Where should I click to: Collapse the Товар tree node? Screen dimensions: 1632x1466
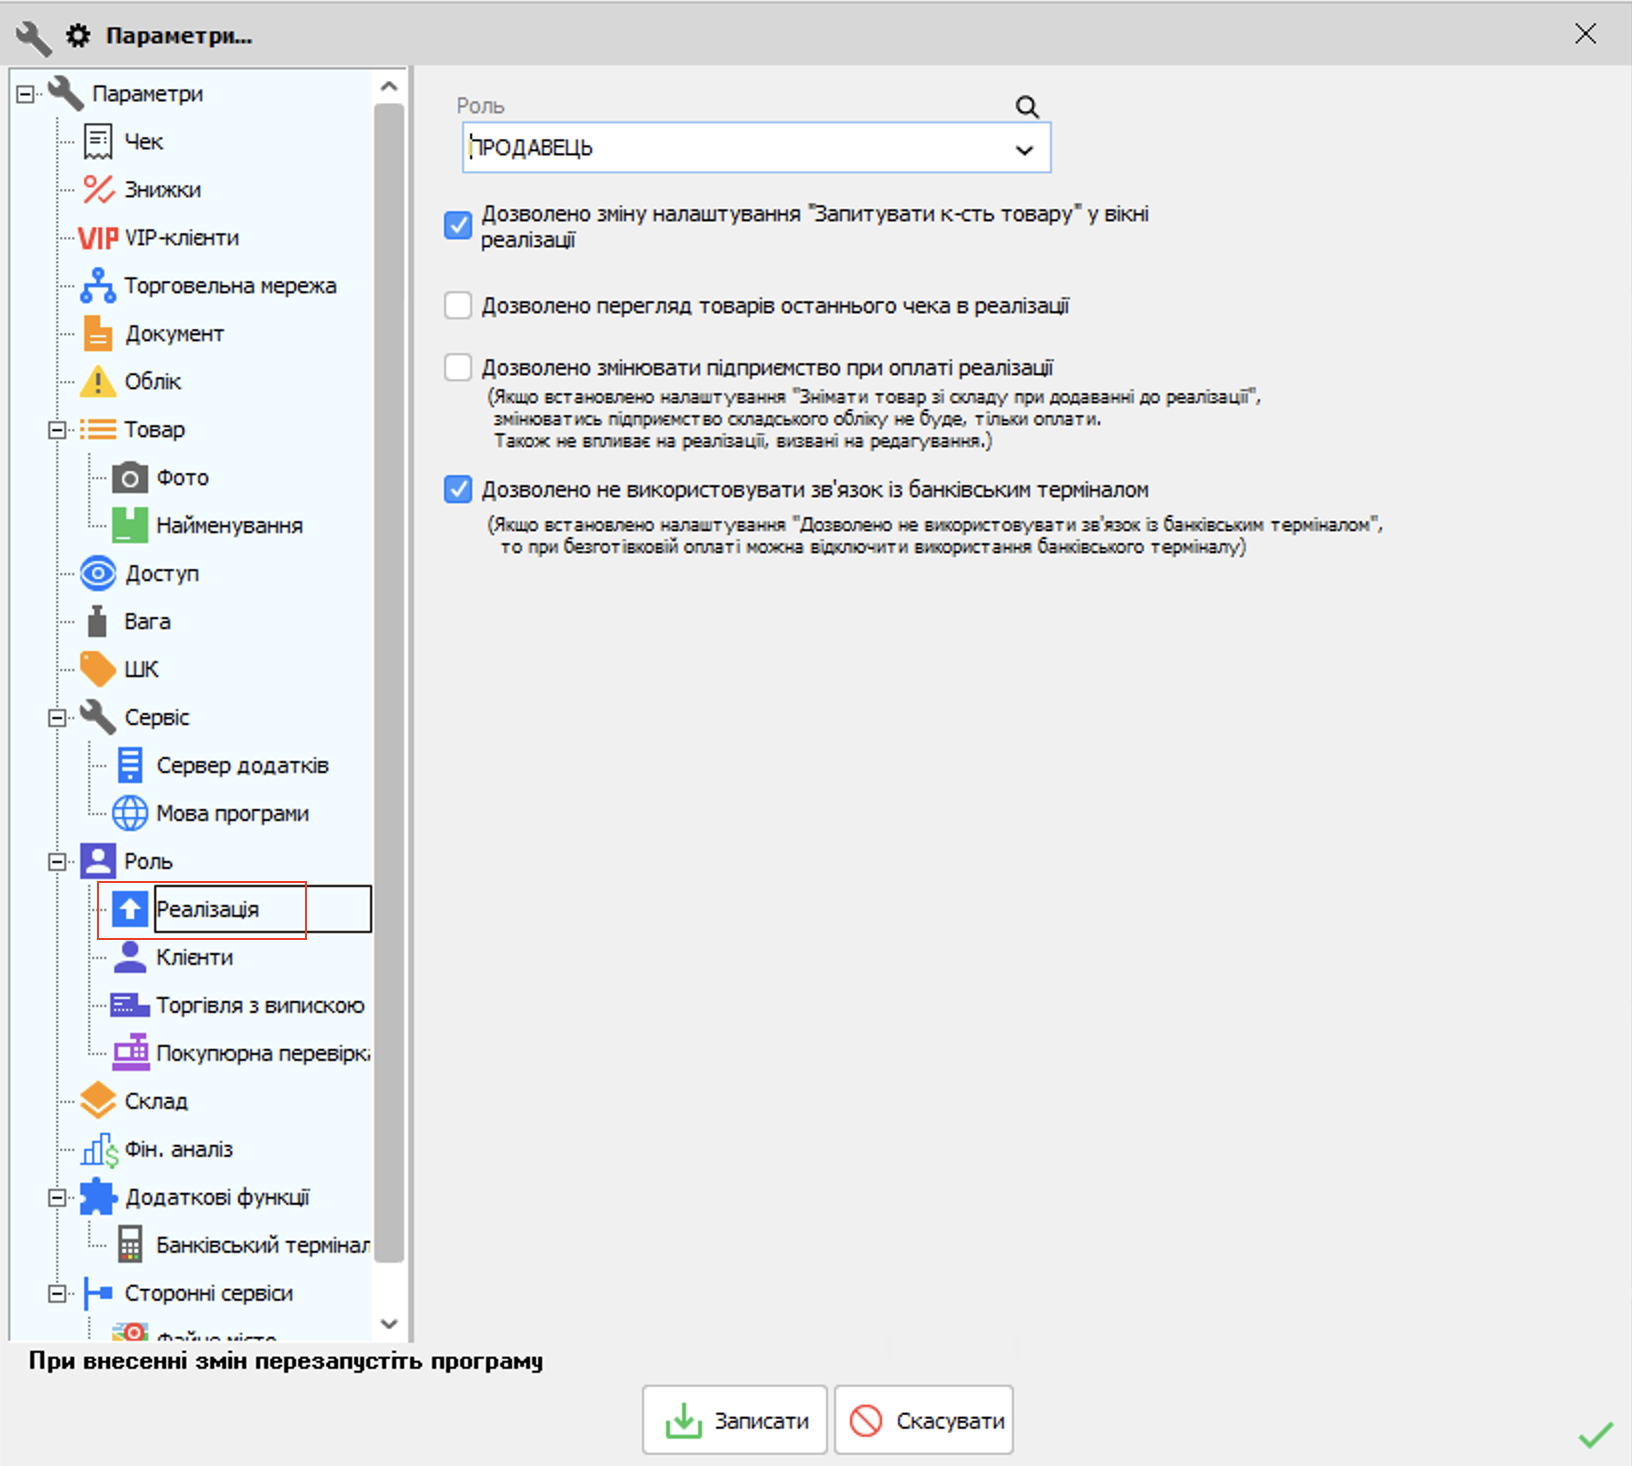pos(57,430)
